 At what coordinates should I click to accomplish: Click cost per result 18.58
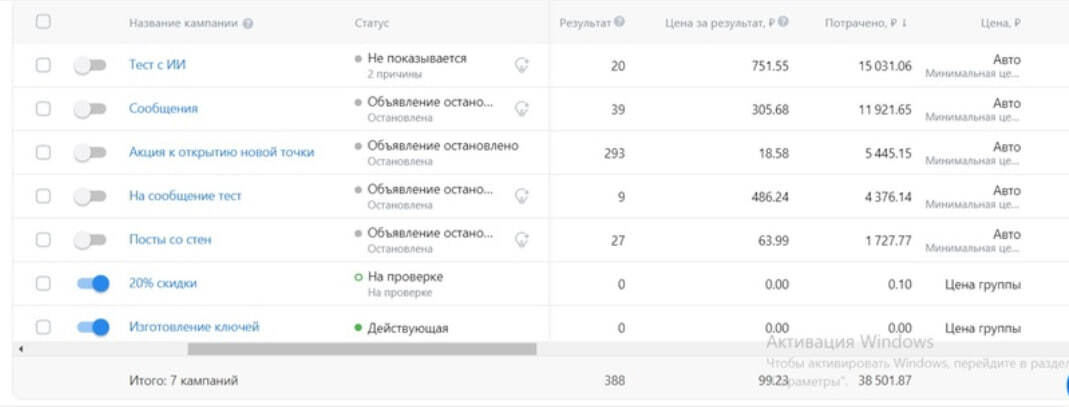(774, 153)
